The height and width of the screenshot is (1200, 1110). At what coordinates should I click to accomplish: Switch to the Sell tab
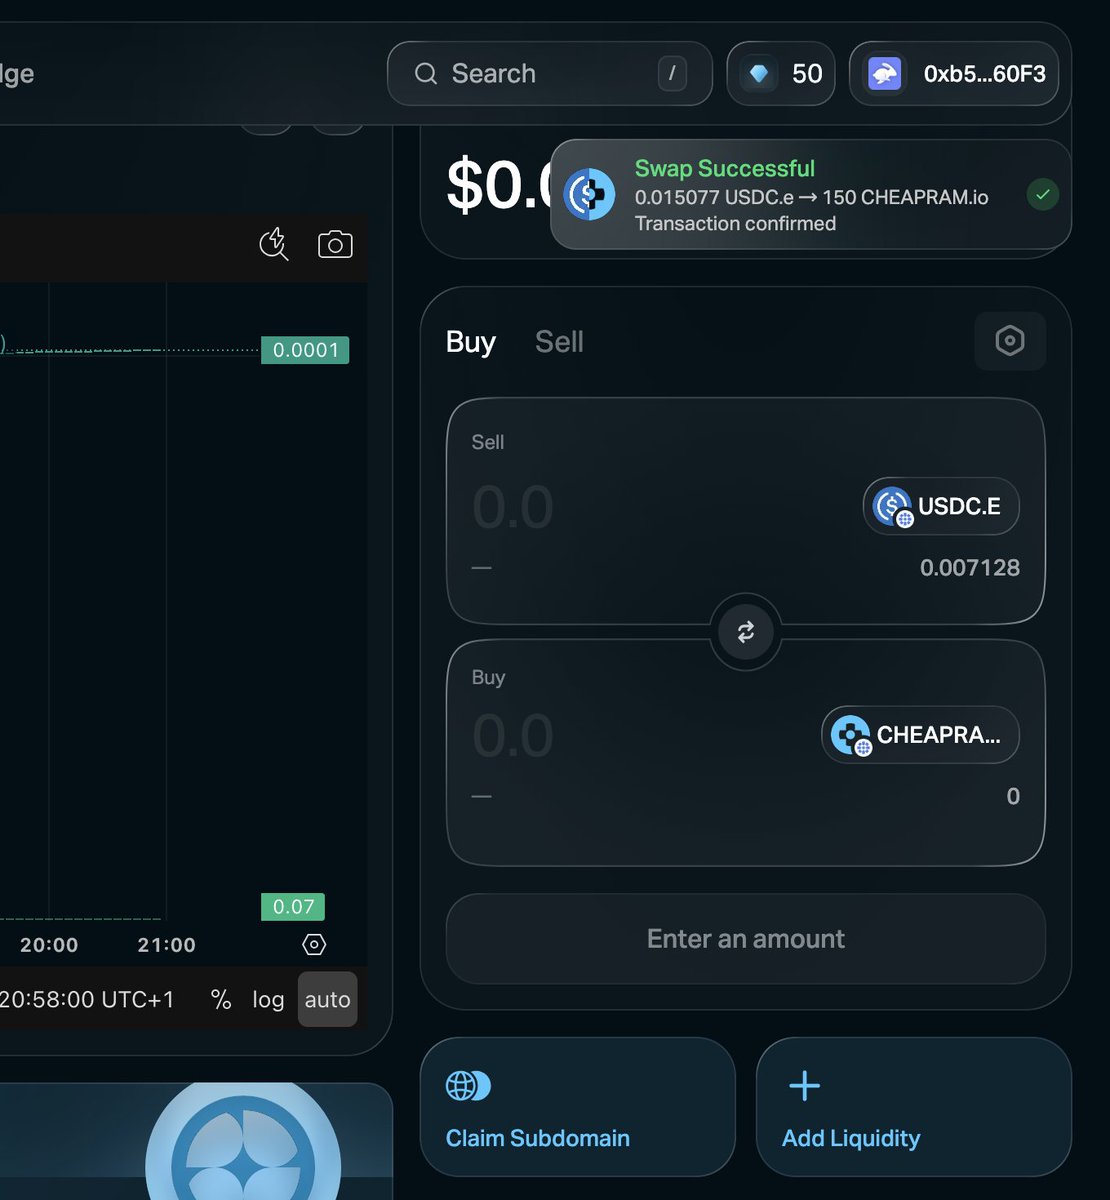tap(559, 342)
